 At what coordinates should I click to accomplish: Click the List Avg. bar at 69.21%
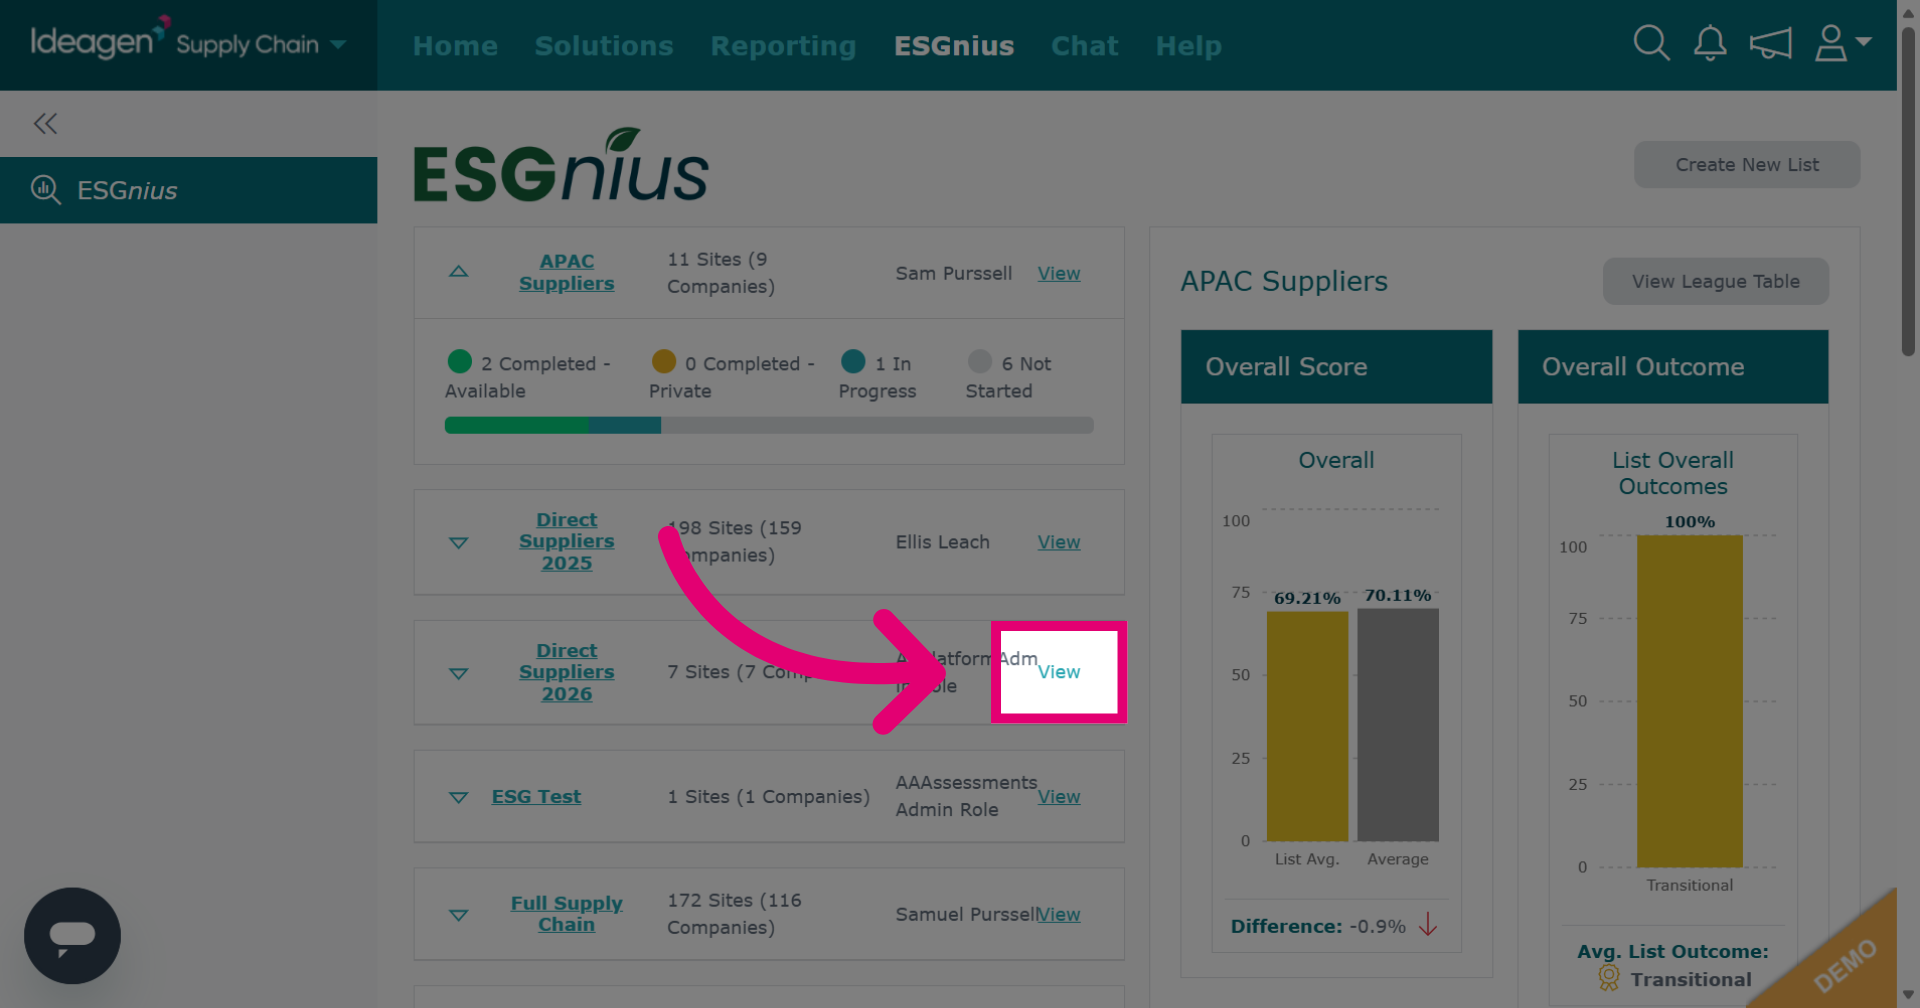coord(1307,726)
